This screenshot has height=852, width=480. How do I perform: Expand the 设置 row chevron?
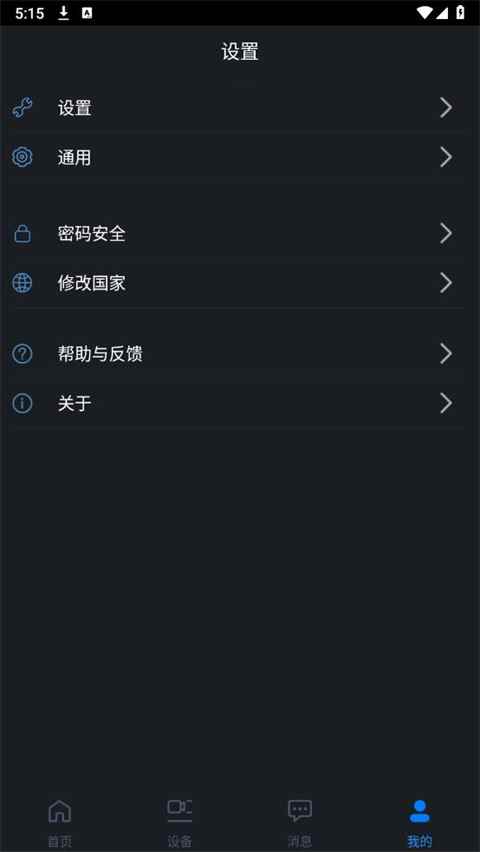446,108
